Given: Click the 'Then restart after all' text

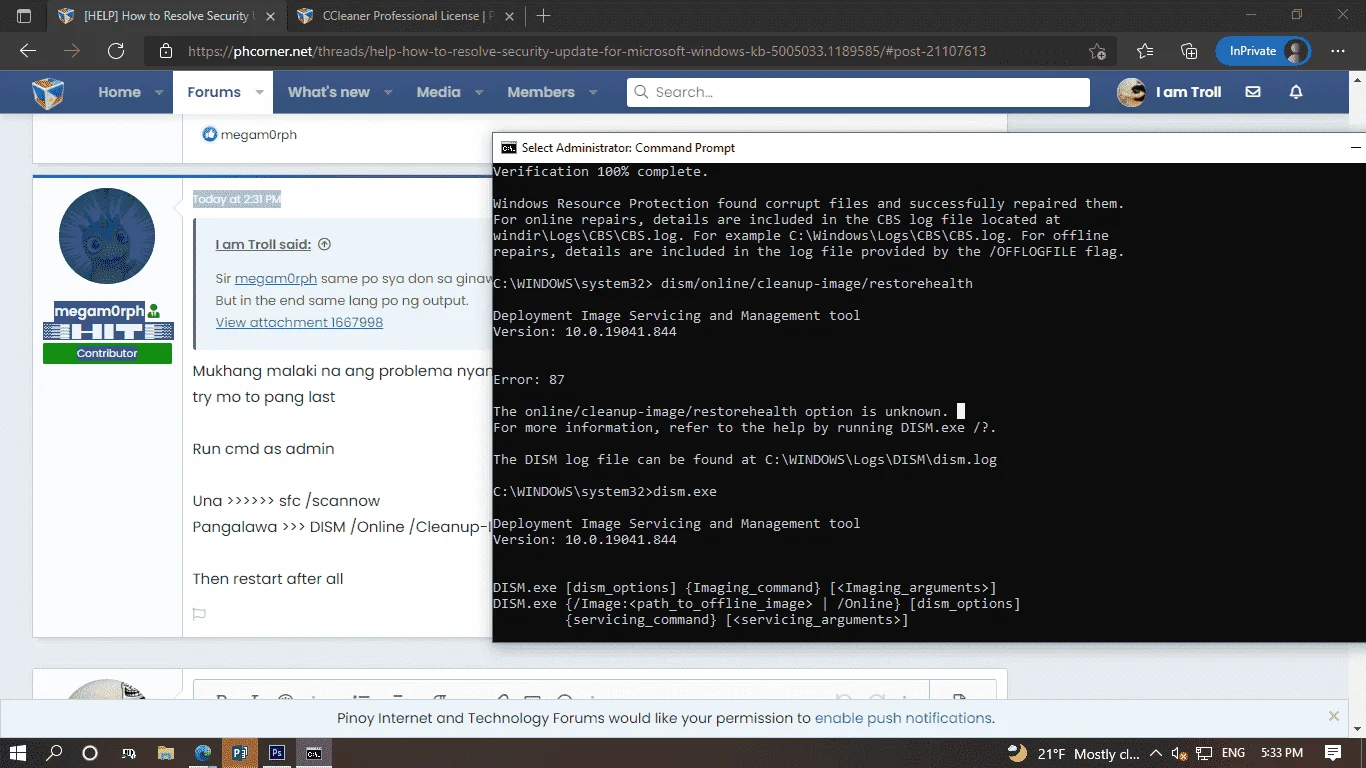Looking at the screenshot, I should tap(268, 579).
